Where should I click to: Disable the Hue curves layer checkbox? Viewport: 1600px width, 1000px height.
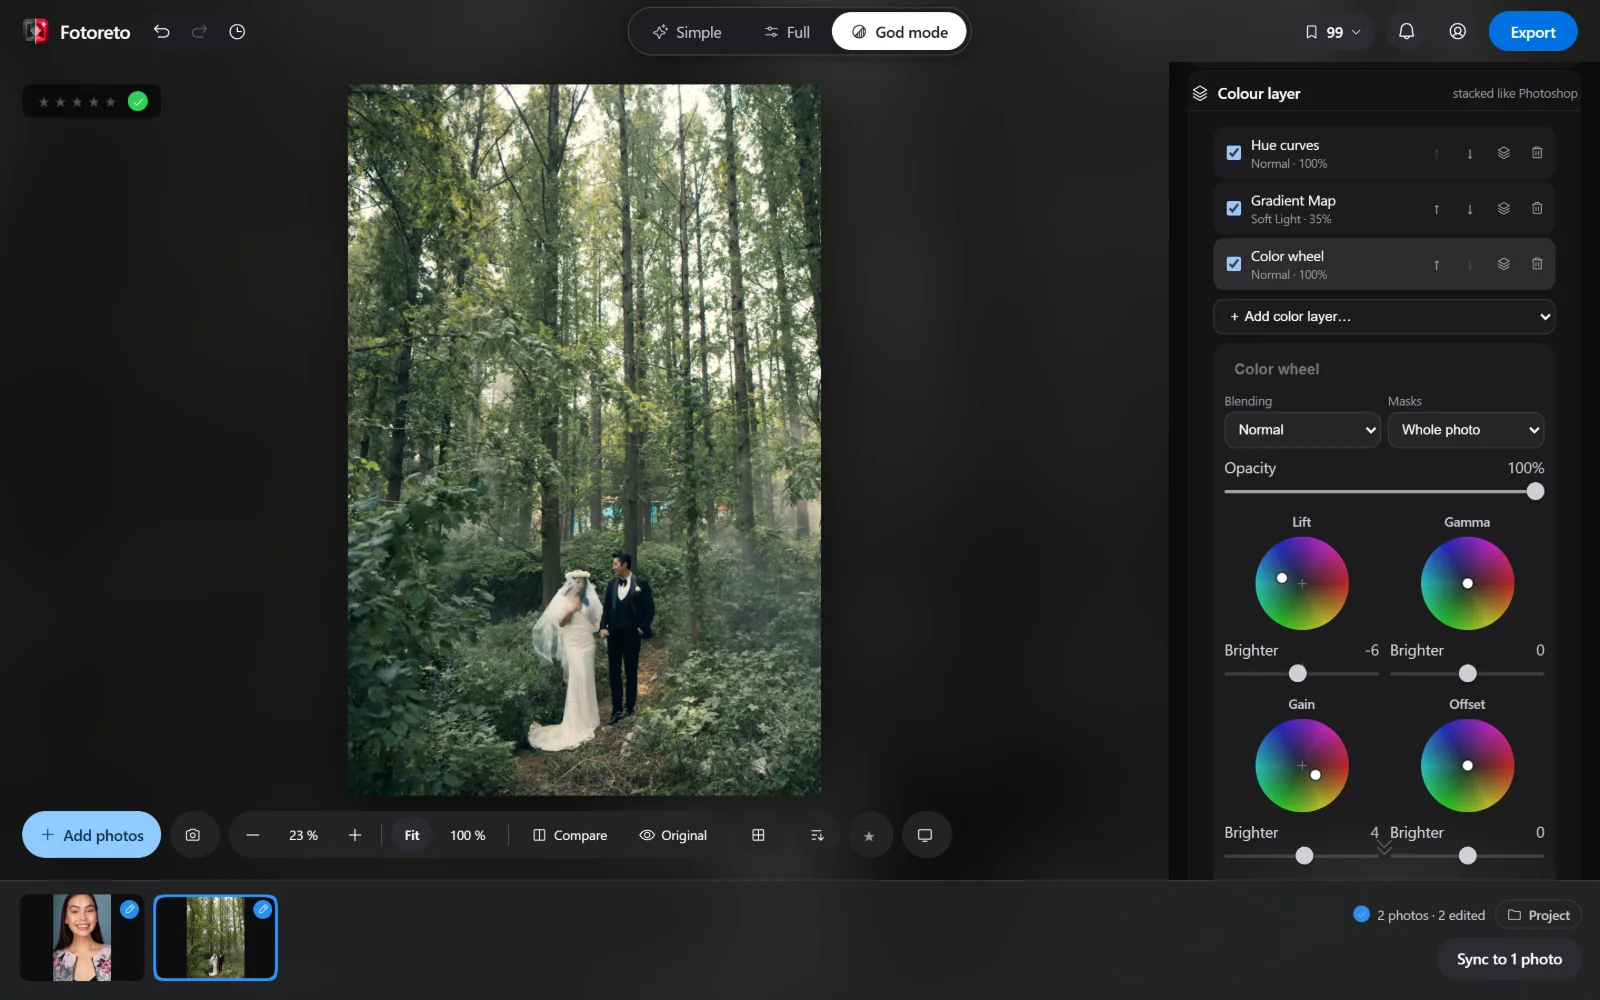1234,153
